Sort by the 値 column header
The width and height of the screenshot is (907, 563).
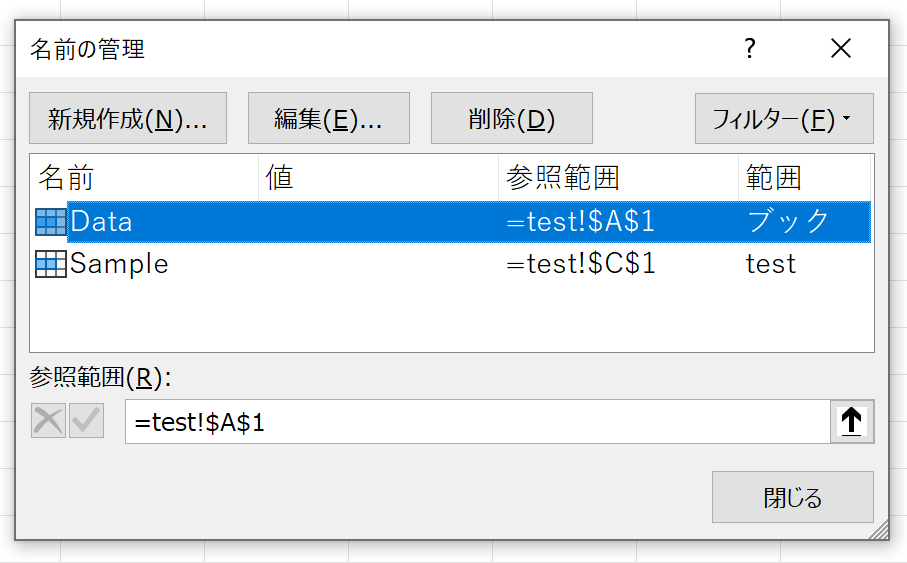(378, 177)
